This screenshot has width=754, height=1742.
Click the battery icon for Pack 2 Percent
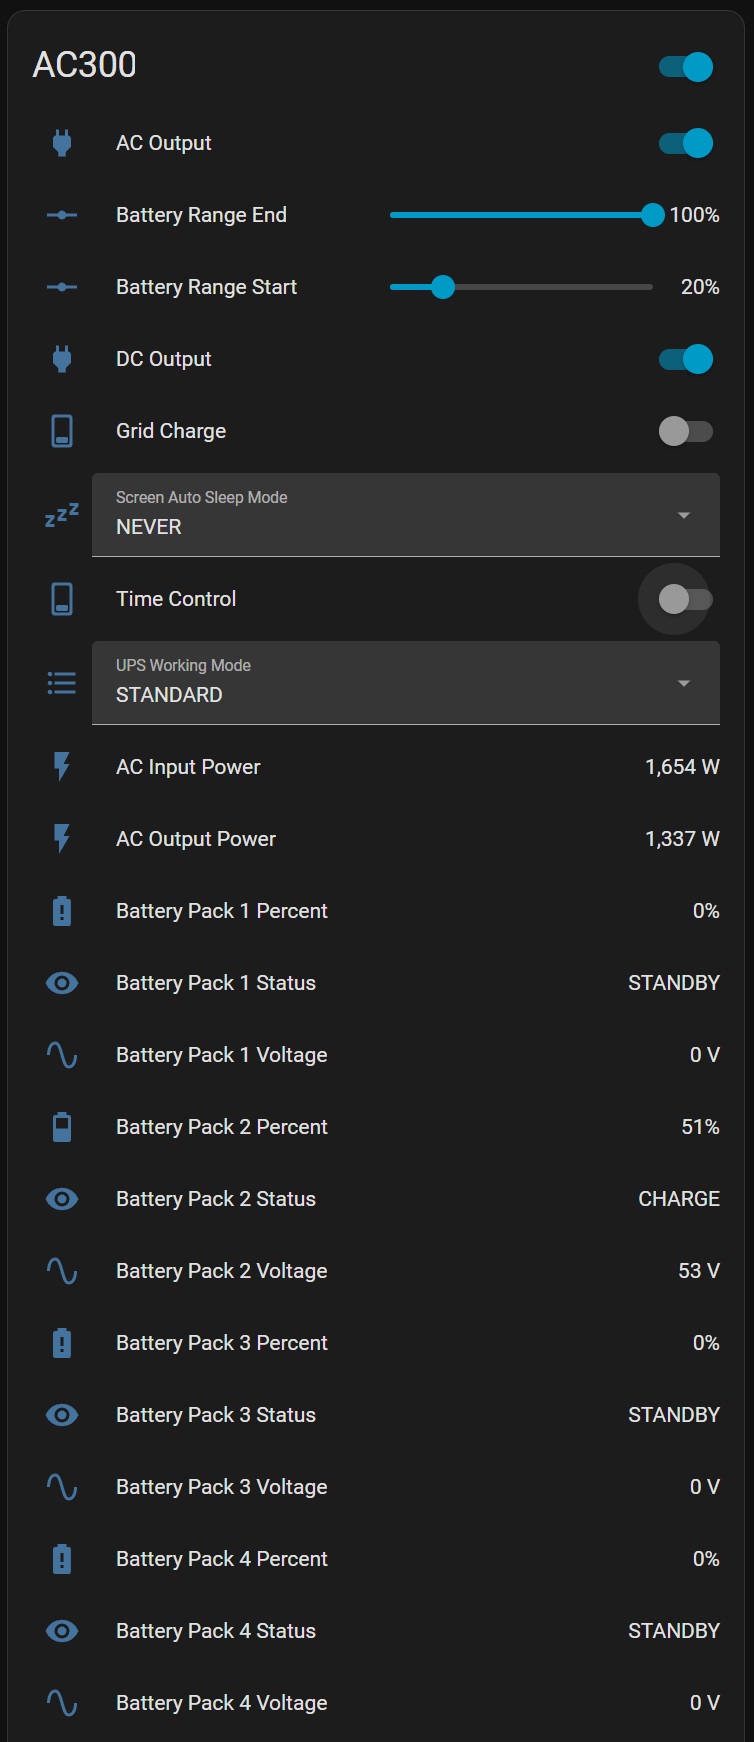[62, 1127]
